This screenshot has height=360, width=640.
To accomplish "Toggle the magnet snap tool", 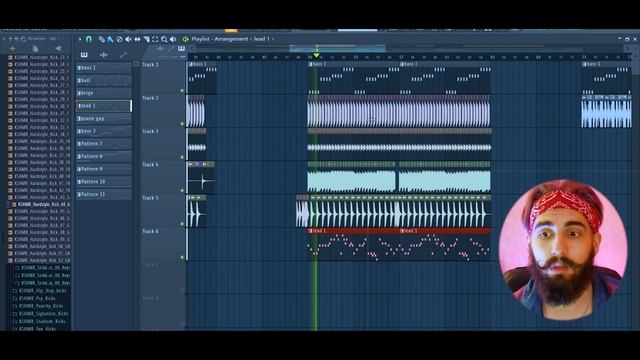I will (89, 39).
